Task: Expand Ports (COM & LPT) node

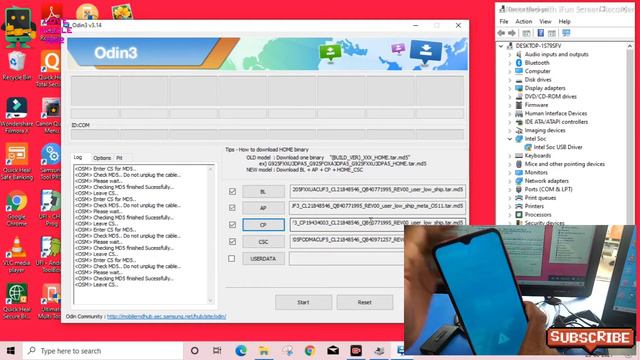Action: tap(510, 189)
